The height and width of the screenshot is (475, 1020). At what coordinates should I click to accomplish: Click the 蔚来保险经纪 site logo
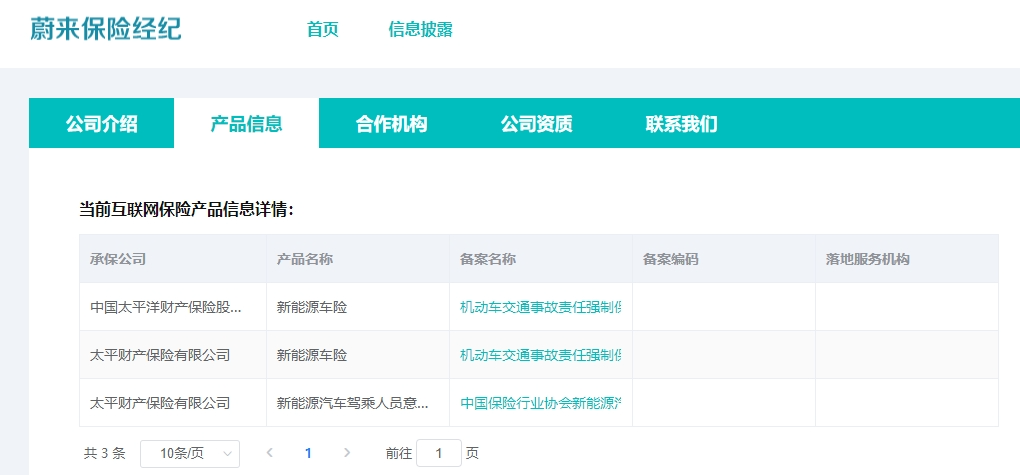point(106,28)
